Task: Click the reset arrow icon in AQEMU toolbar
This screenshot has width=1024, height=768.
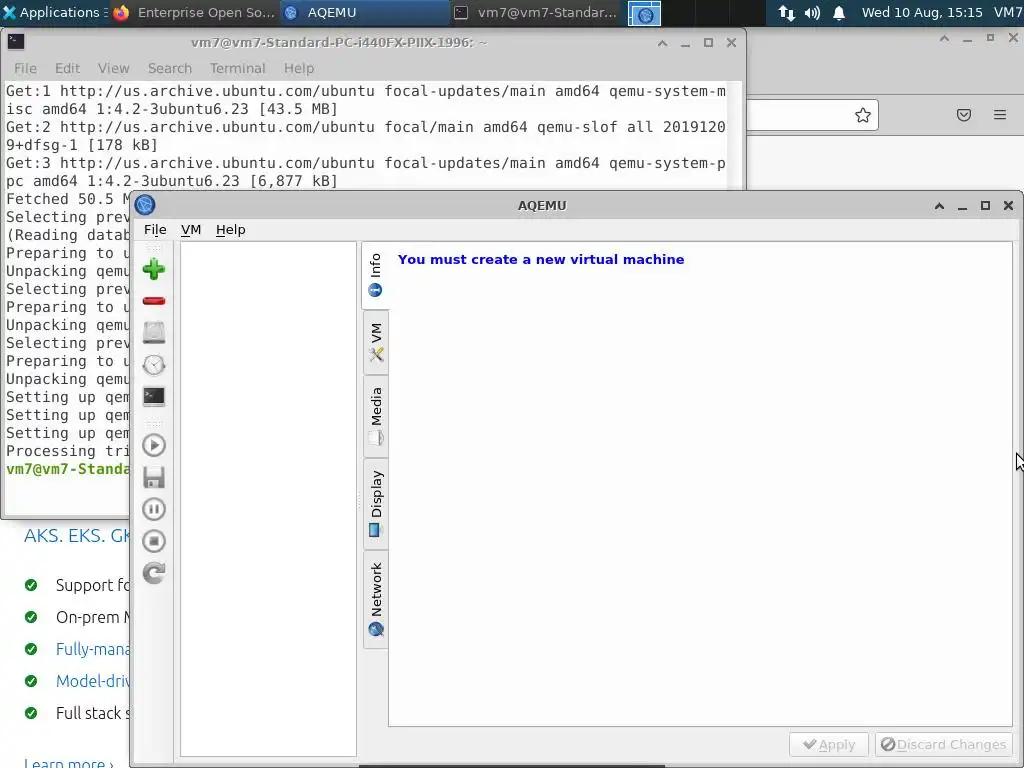Action: click(x=153, y=573)
